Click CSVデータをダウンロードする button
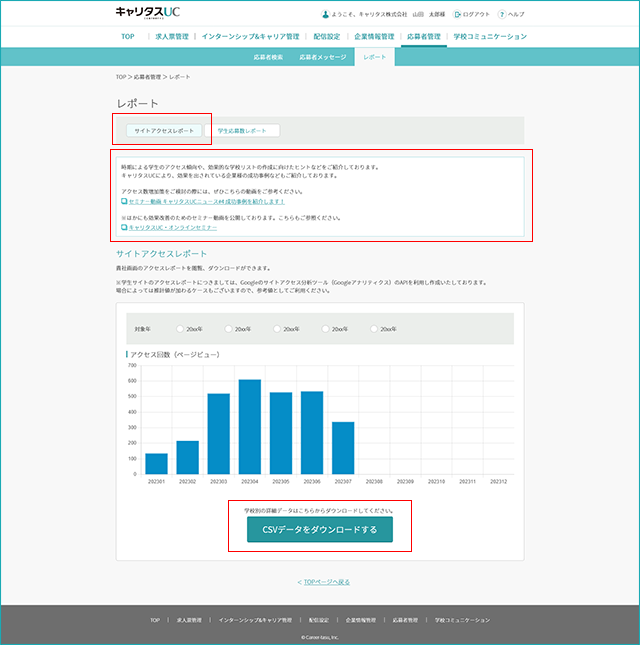The height and width of the screenshot is (645, 640). point(320,529)
